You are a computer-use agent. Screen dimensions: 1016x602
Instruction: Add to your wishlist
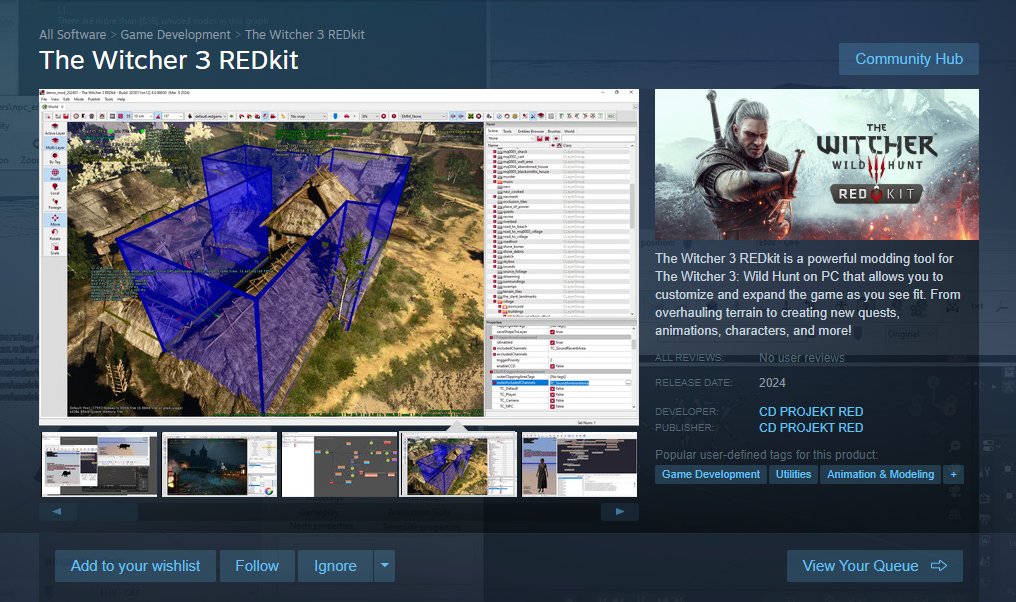click(x=135, y=566)
